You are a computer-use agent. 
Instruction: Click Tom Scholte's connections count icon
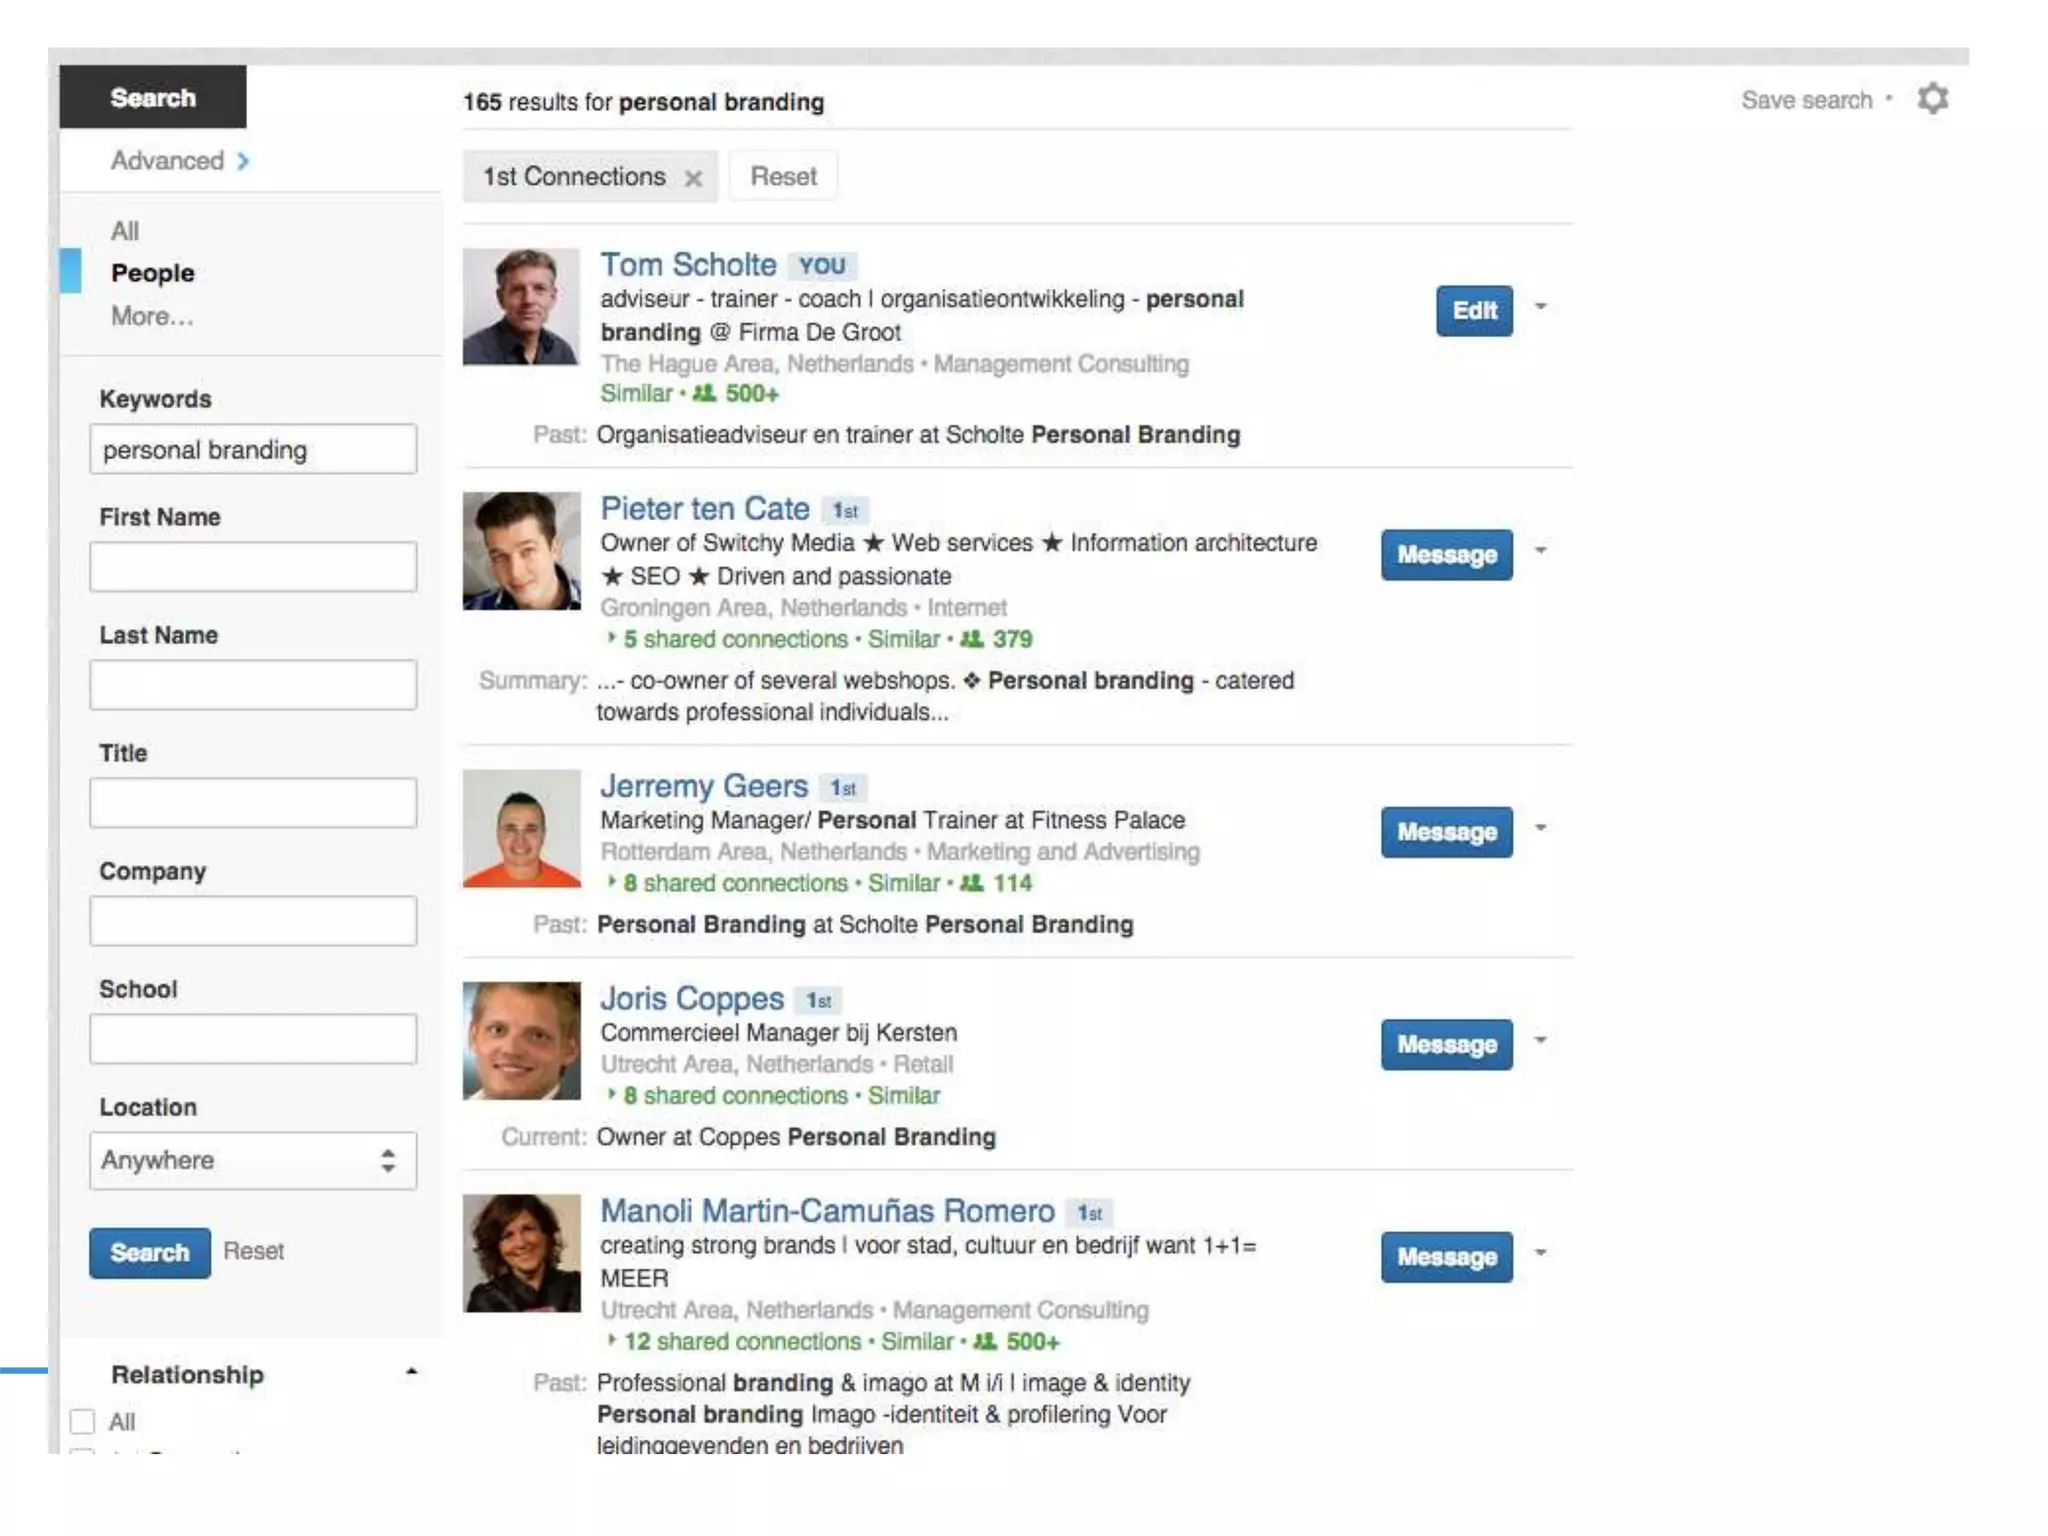[704, 394]
